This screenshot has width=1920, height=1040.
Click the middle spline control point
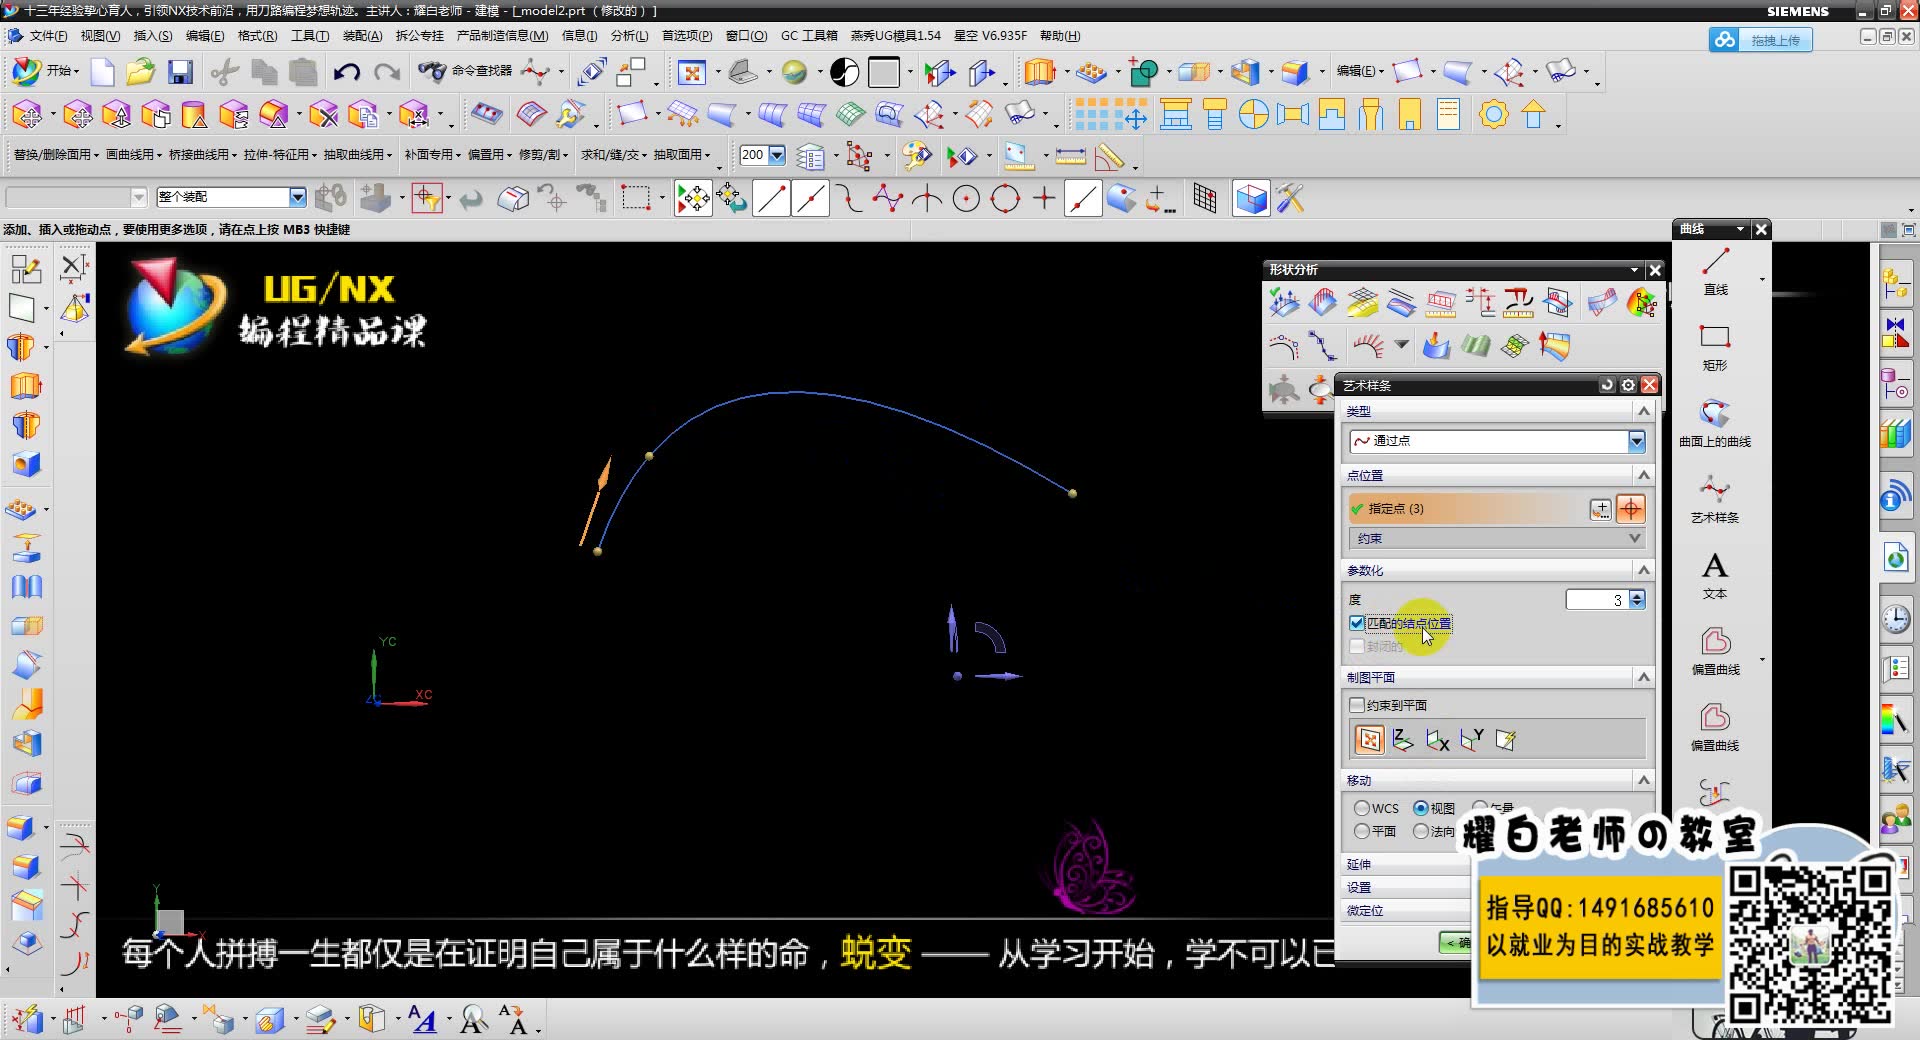(x=649, y=456)
